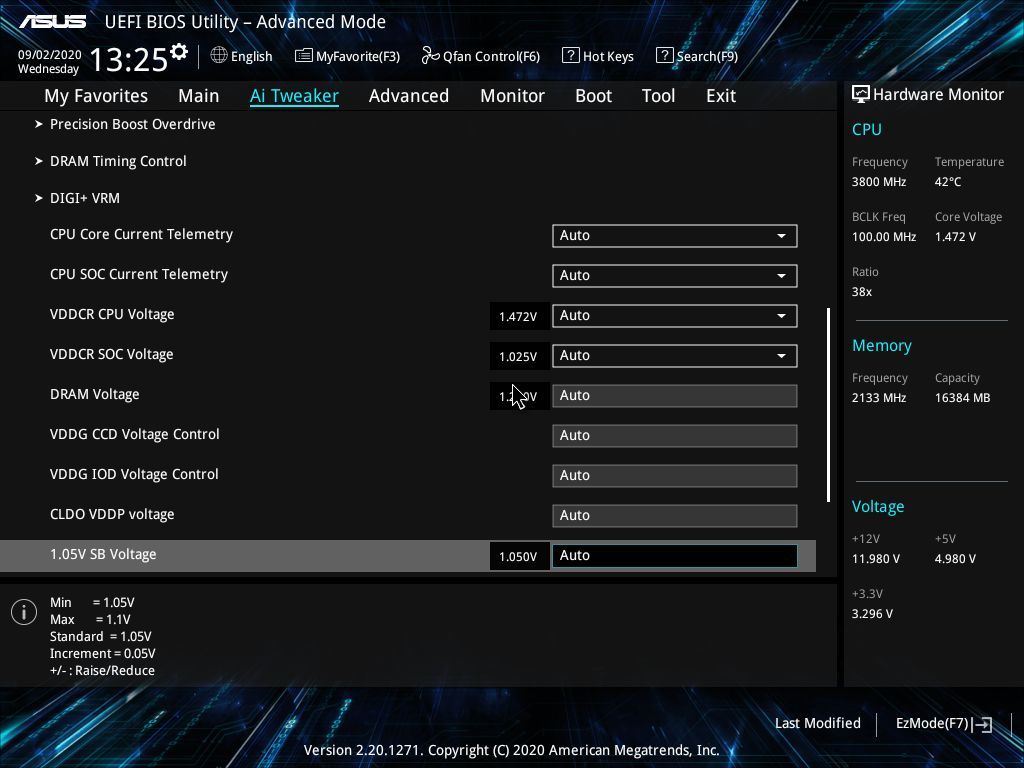Open the VDDCR SOC Voltage dropdown
Image resolution: width=1024 pixels, height=768 pixels.
coord(675,355)
